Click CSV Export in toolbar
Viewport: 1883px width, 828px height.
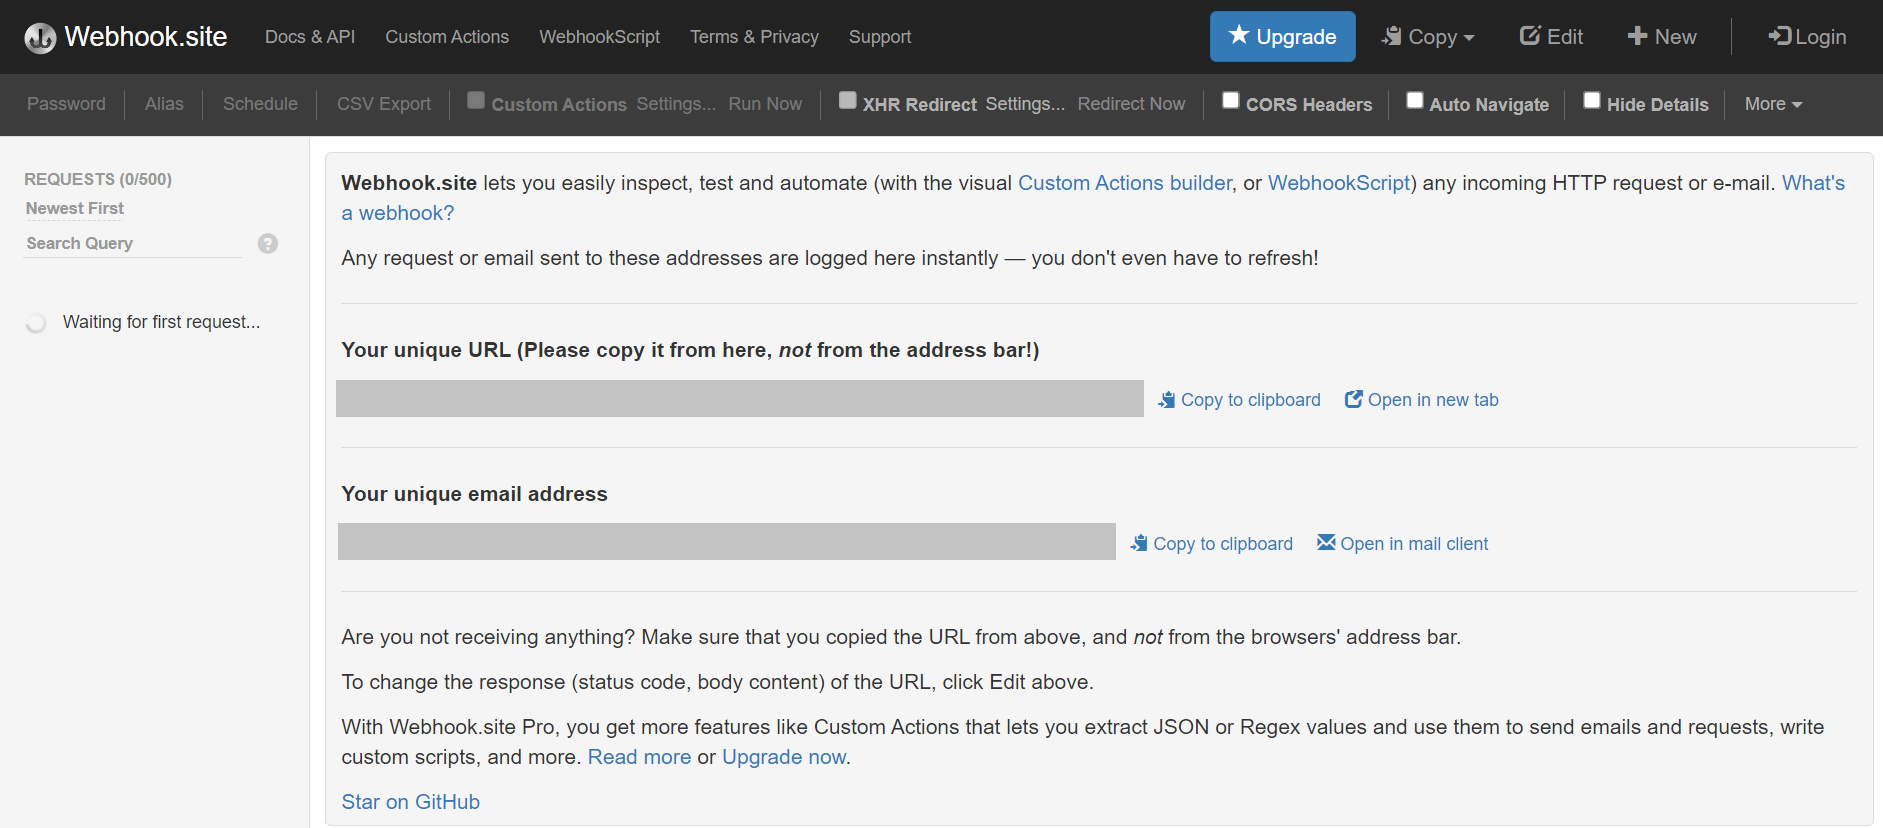[x=384, y=104]
